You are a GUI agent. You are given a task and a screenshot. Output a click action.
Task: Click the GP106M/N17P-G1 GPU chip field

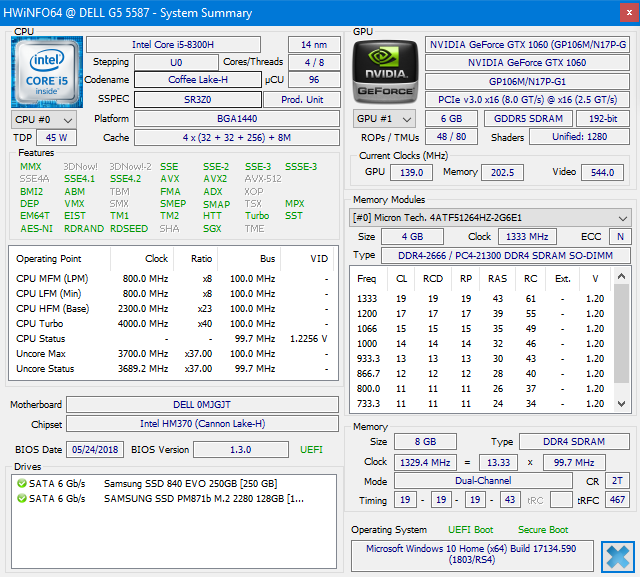click(527, 82)
